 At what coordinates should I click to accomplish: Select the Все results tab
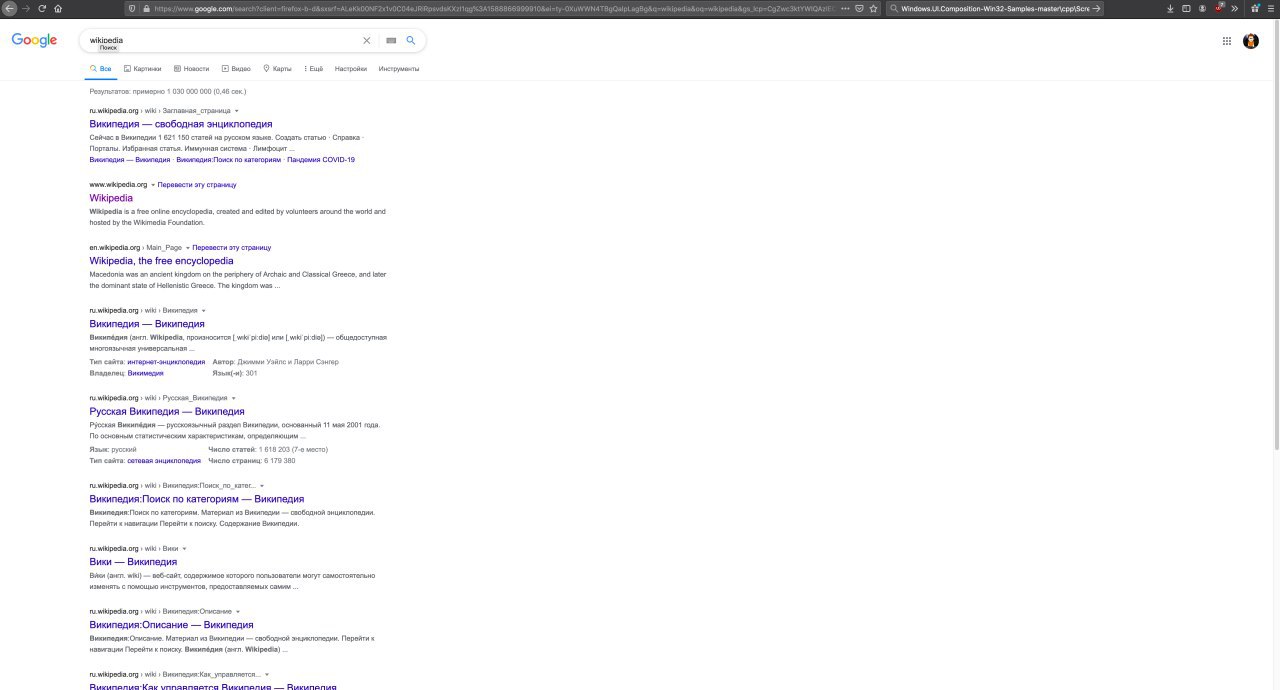point(100,69)
